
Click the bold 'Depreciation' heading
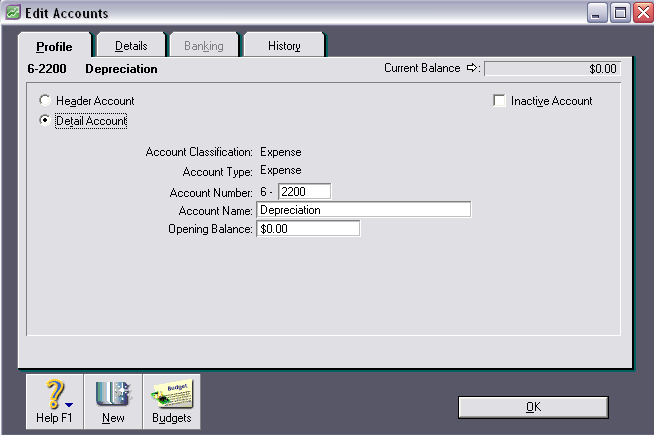pos(121,69)
